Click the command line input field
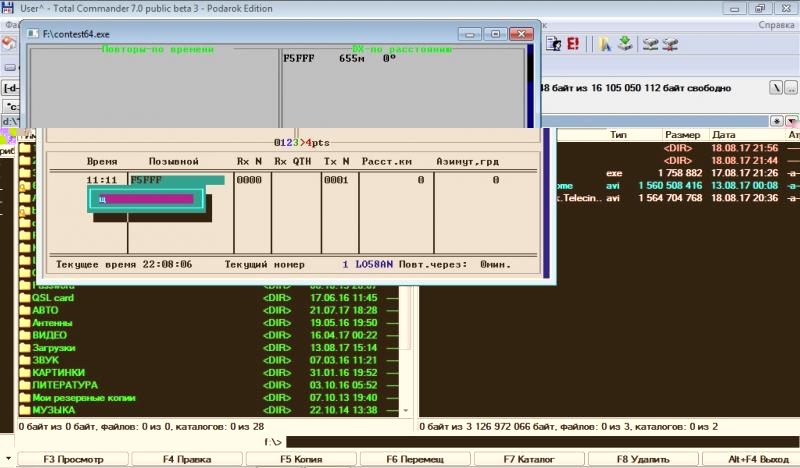800x468 pixels. point(540,441)
